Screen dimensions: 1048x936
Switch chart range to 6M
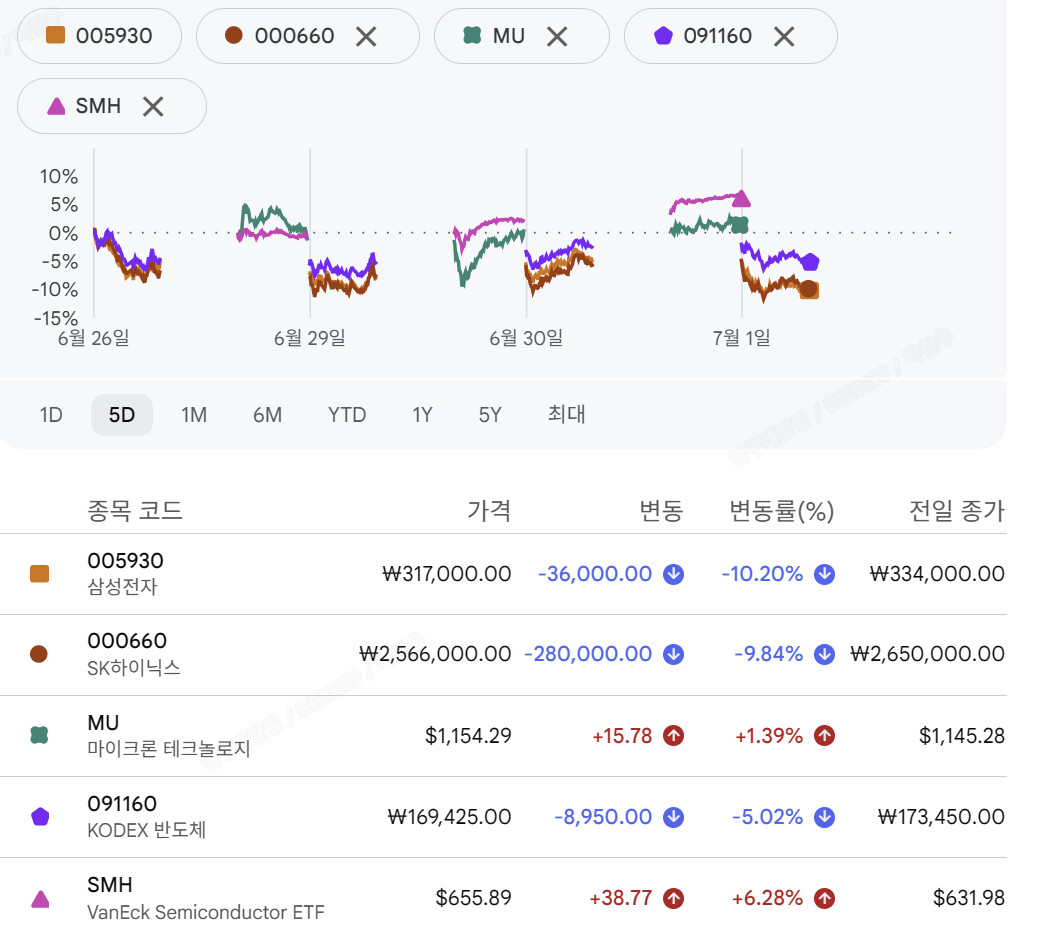click(x=267, y=415)
